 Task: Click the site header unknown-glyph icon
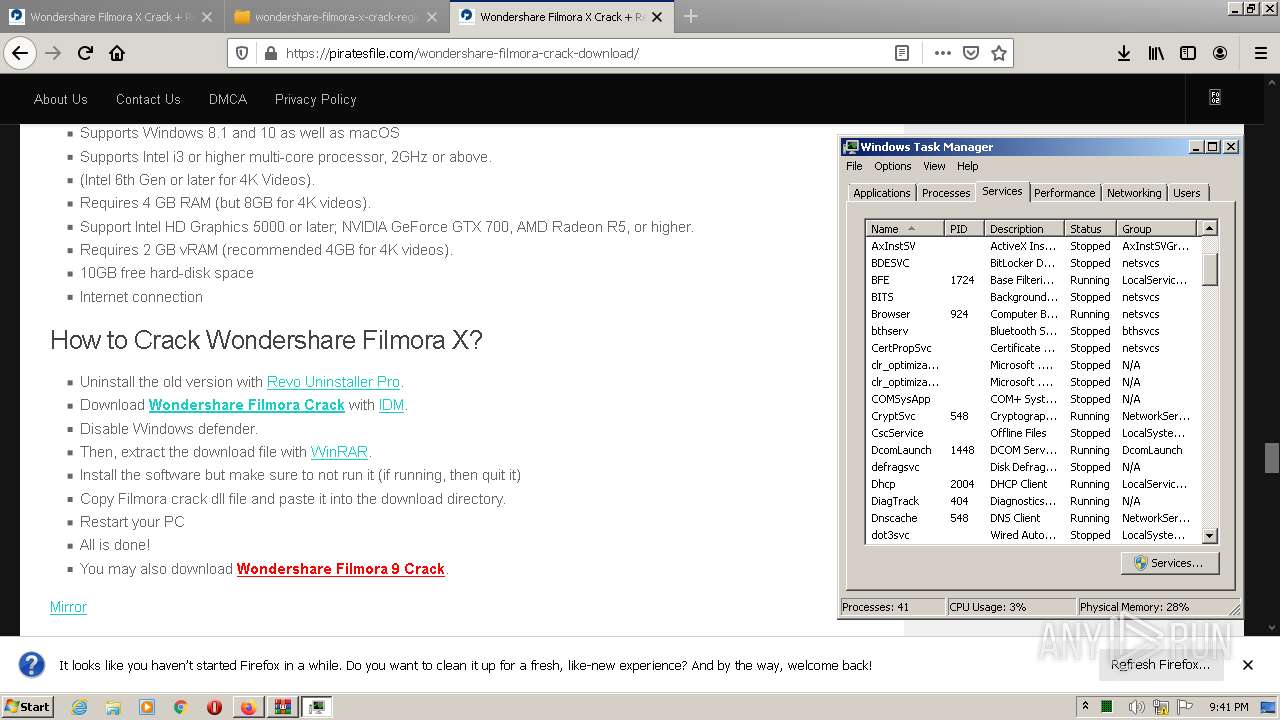coord(1215,98)
